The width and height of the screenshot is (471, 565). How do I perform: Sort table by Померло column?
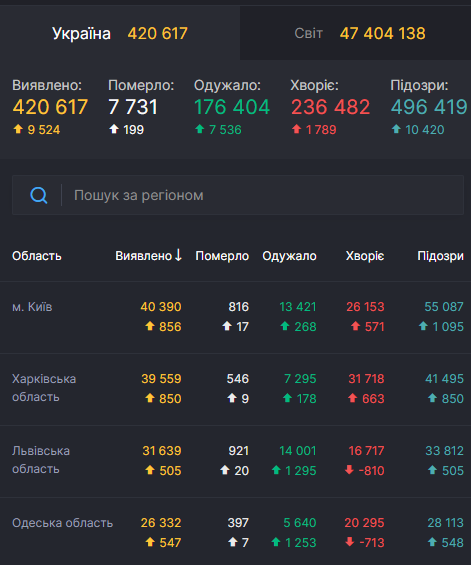coord(222,256)
